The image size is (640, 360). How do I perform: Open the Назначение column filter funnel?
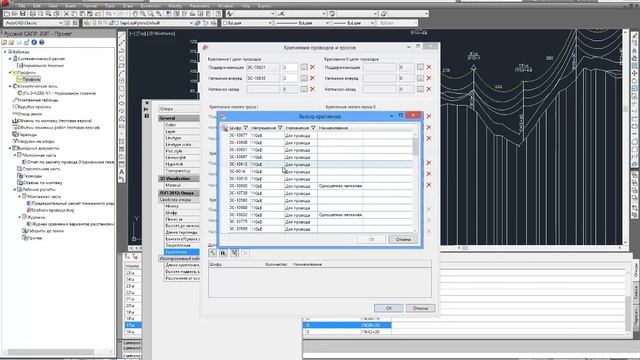pos(313,128)
